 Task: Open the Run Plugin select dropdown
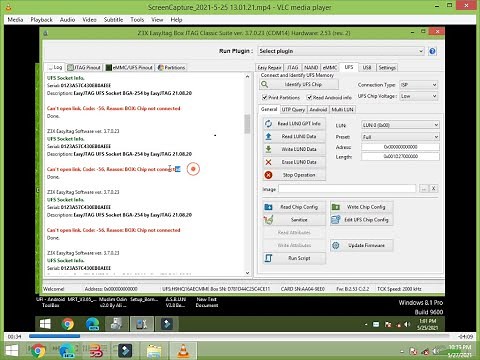[341, 51]
